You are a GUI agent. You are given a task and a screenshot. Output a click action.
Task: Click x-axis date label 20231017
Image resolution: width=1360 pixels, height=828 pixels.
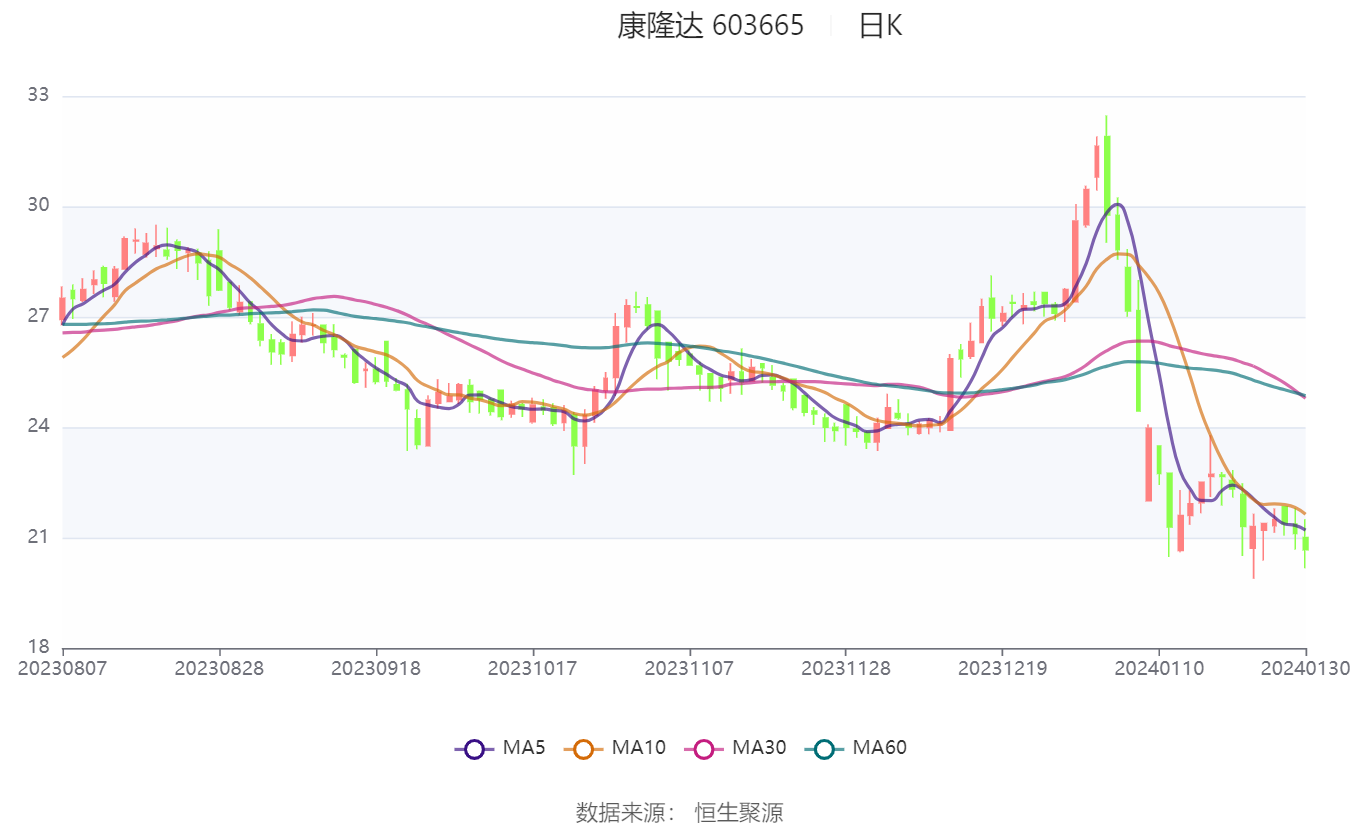click(x=532, y=668)
